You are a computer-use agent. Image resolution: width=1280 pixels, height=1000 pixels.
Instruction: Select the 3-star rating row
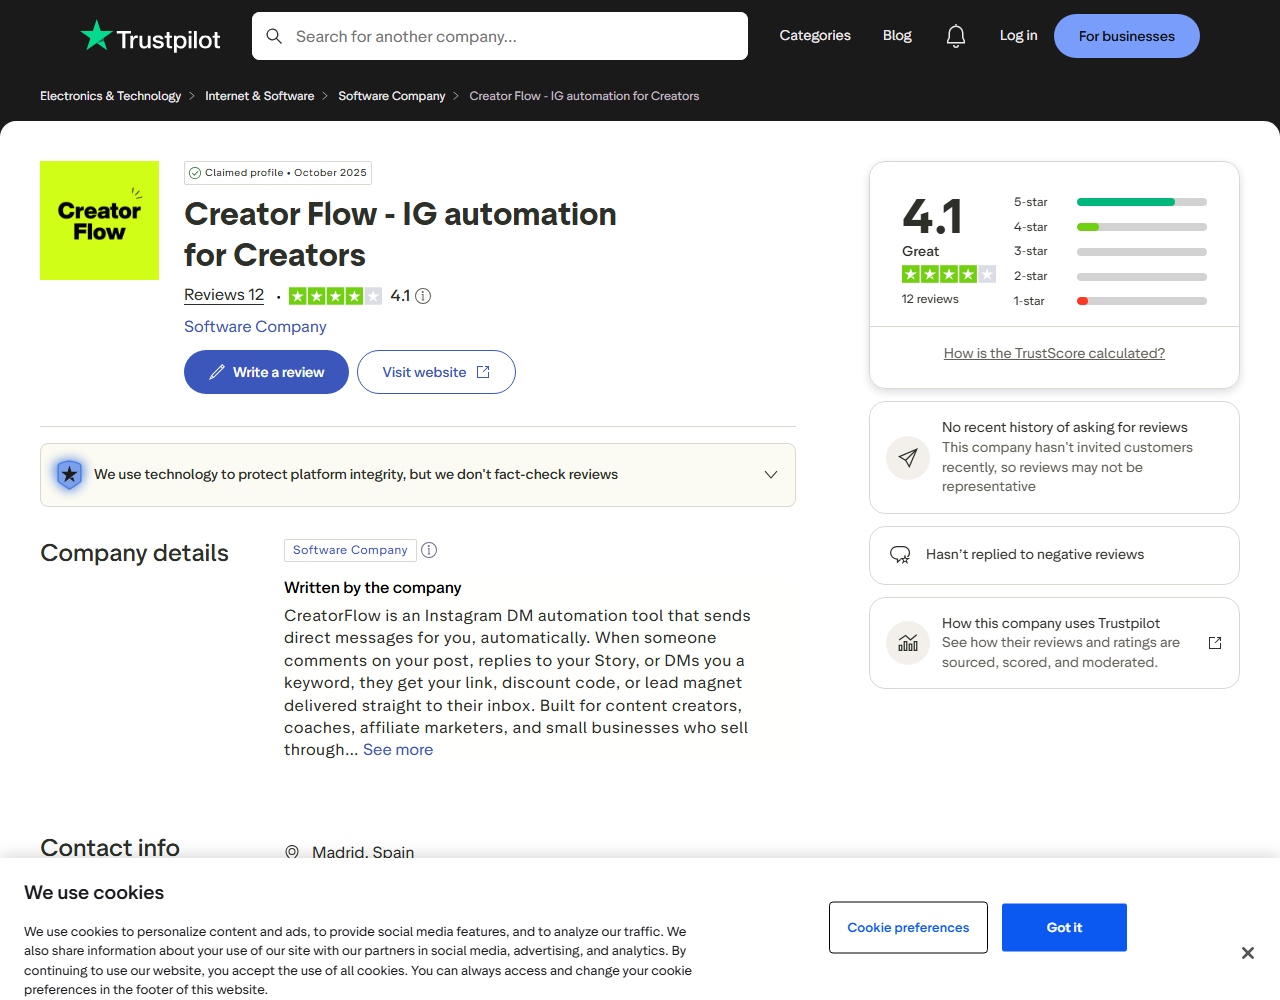(1110, 252)
